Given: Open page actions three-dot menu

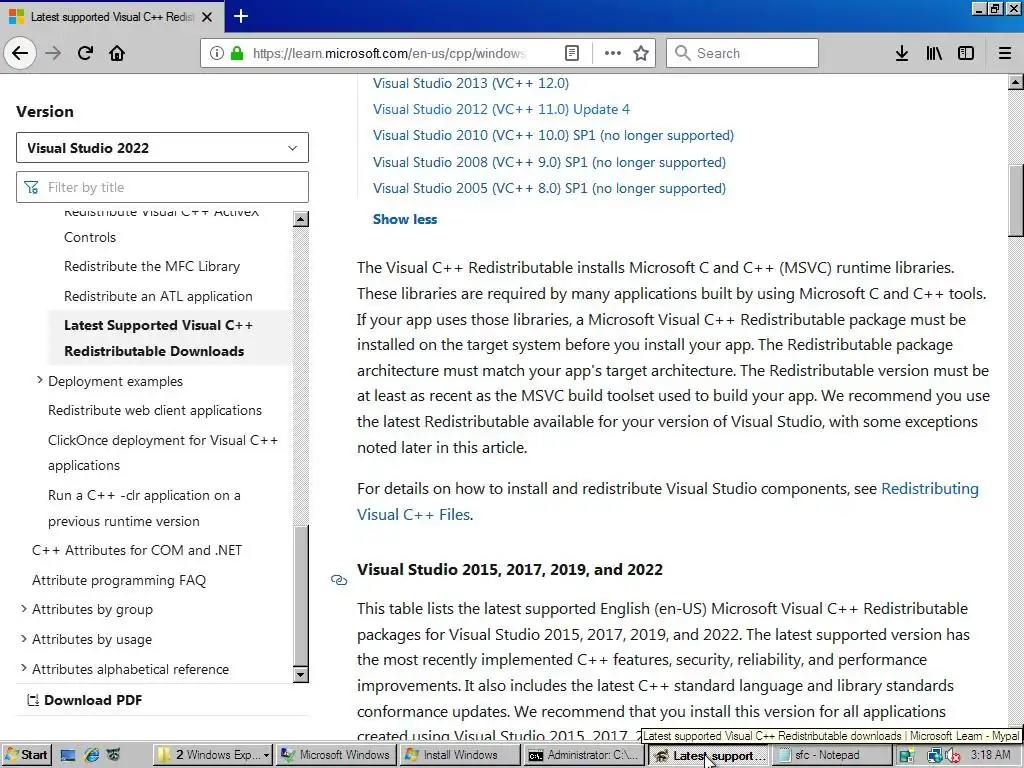Looking at the screenshot, I should coord(613,53).
